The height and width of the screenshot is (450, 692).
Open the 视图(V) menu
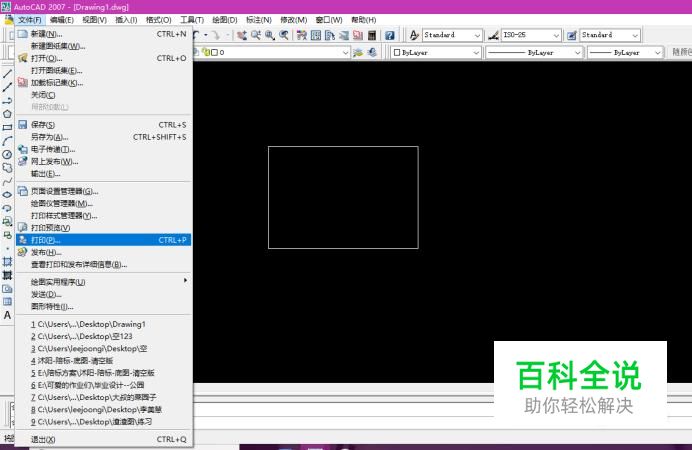(x=94, y=20)
